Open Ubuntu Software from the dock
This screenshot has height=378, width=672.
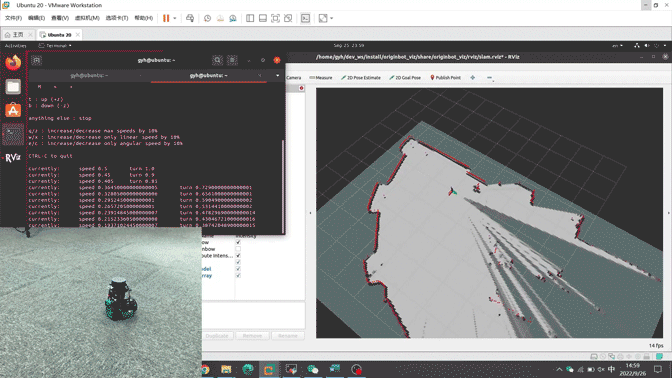pyautogui.click(x=13, y=110)
